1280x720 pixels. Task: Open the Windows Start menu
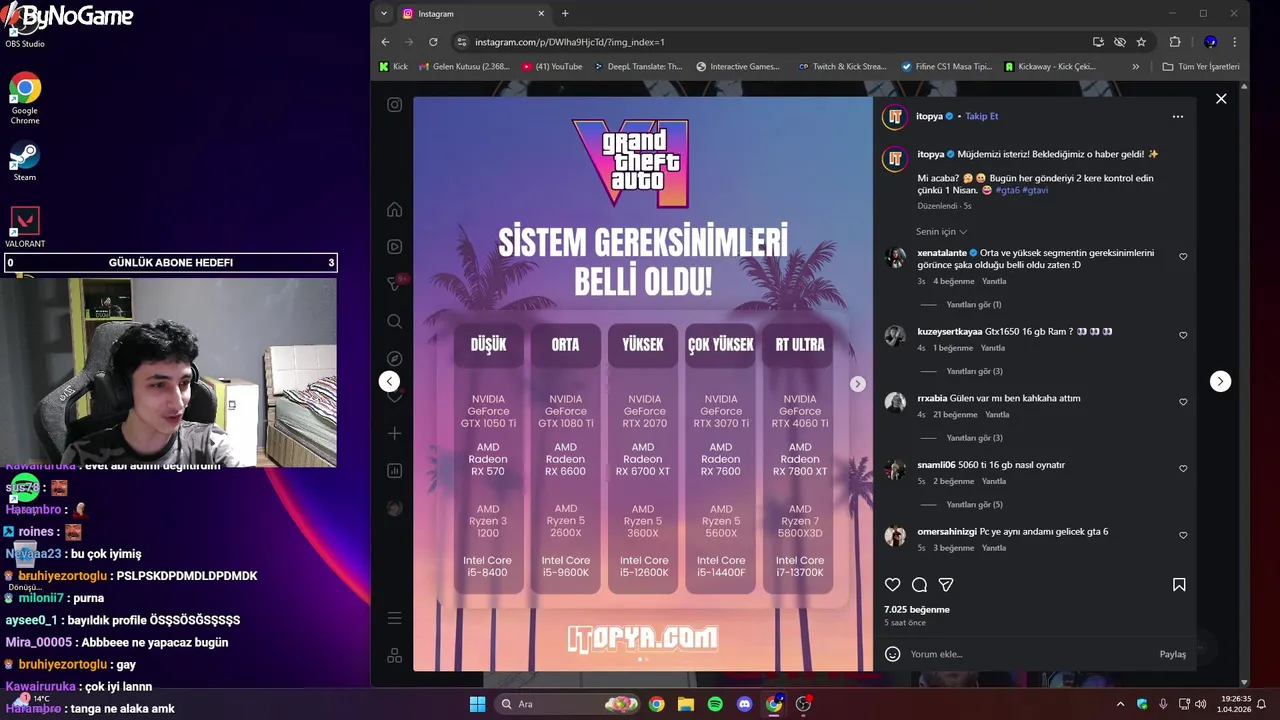pos(477,704)
